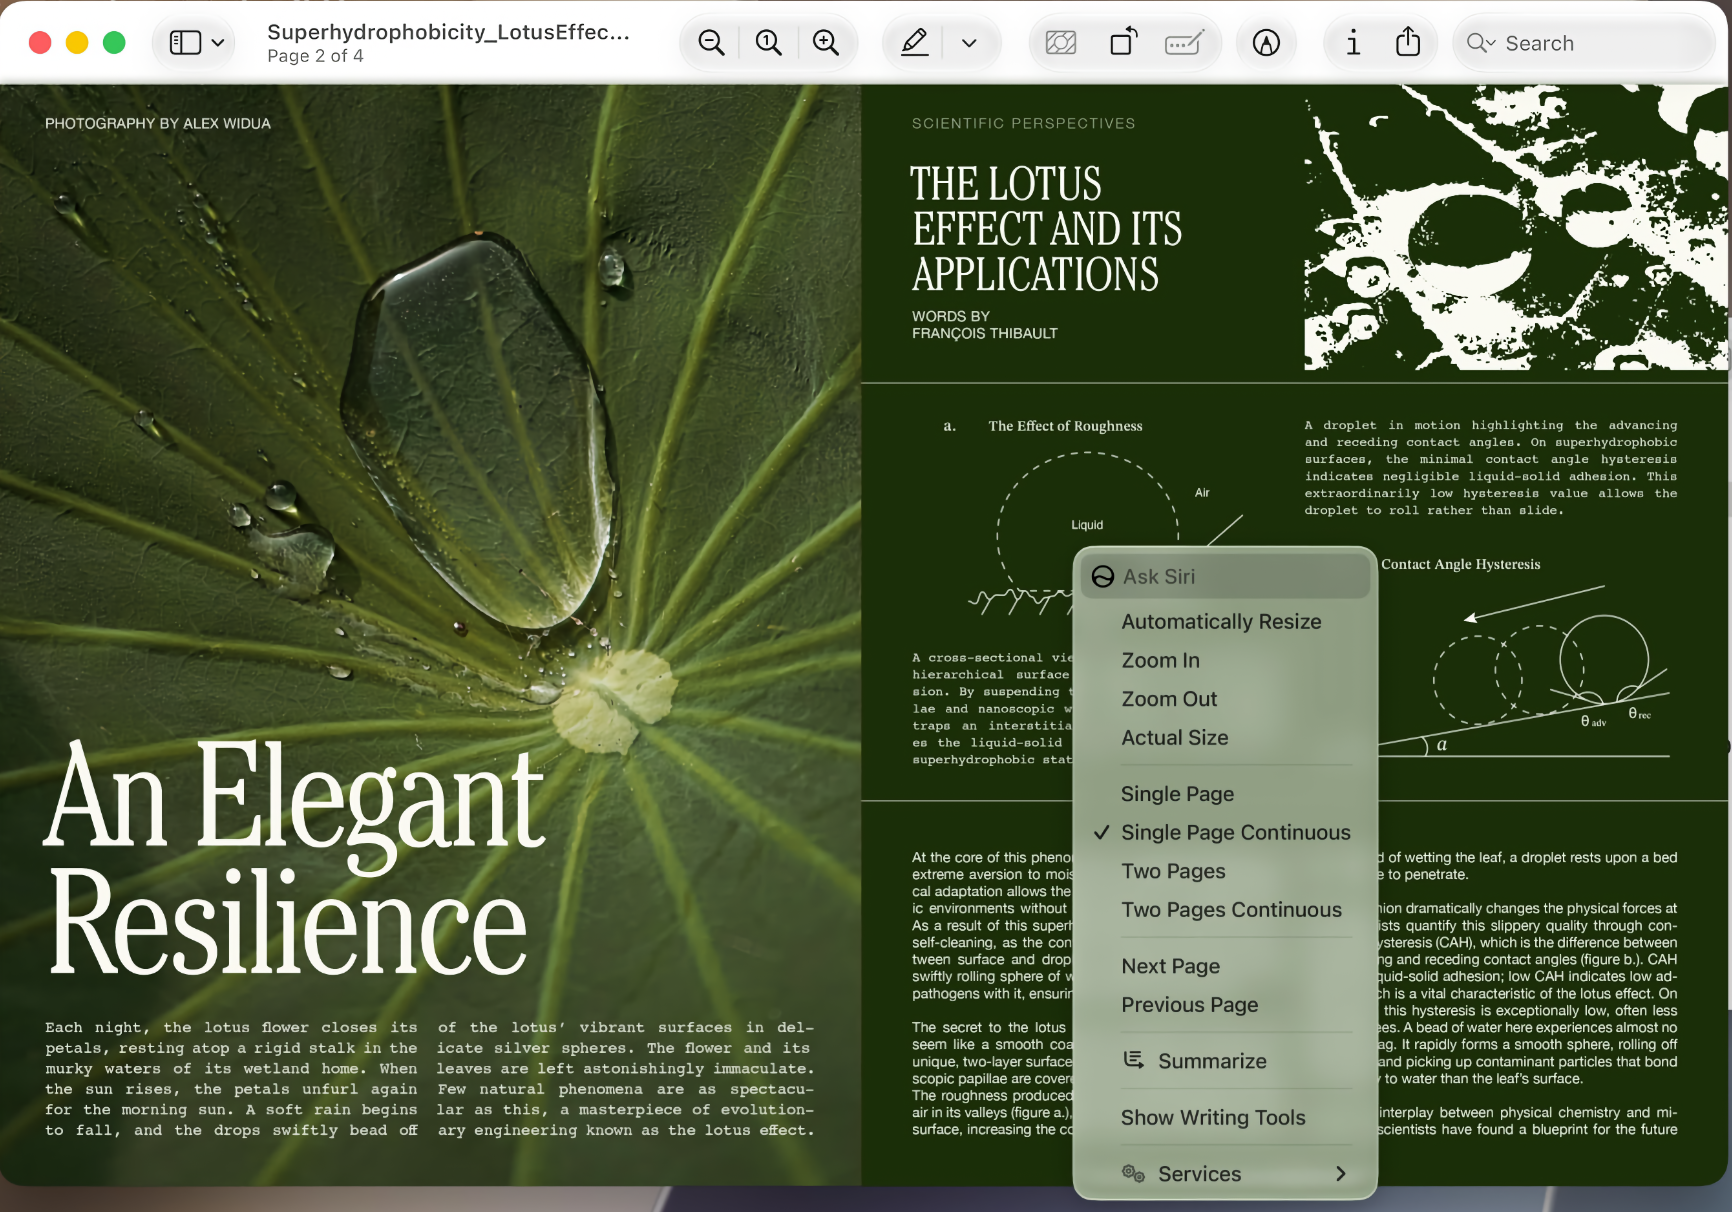
Task: Open the Inspector info panel
Action: (x=1353, y=43)
